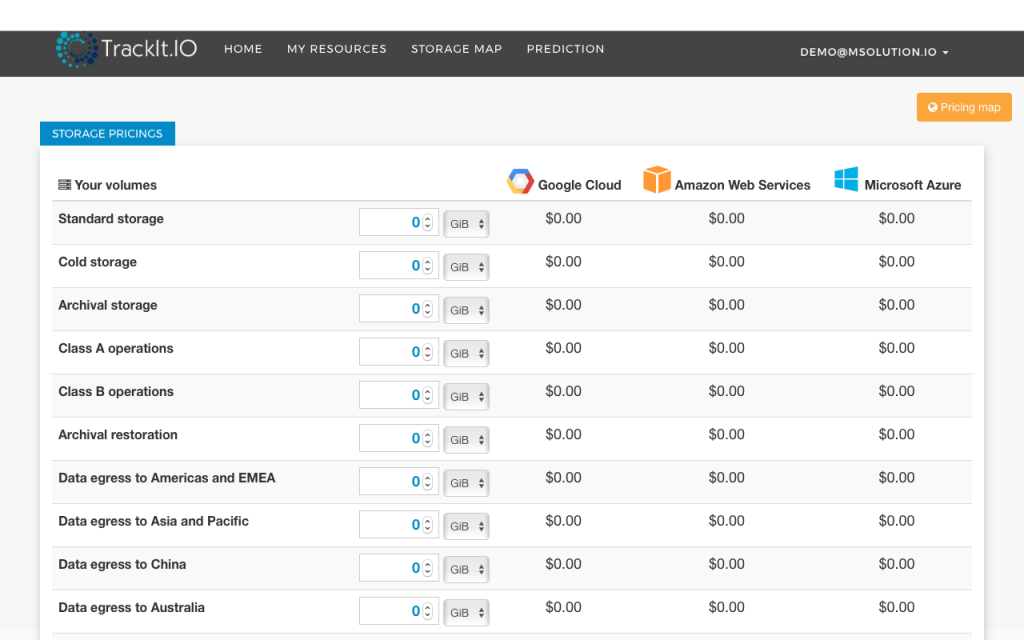
Task: Go to MY RESOURCES
Action: 337,49
